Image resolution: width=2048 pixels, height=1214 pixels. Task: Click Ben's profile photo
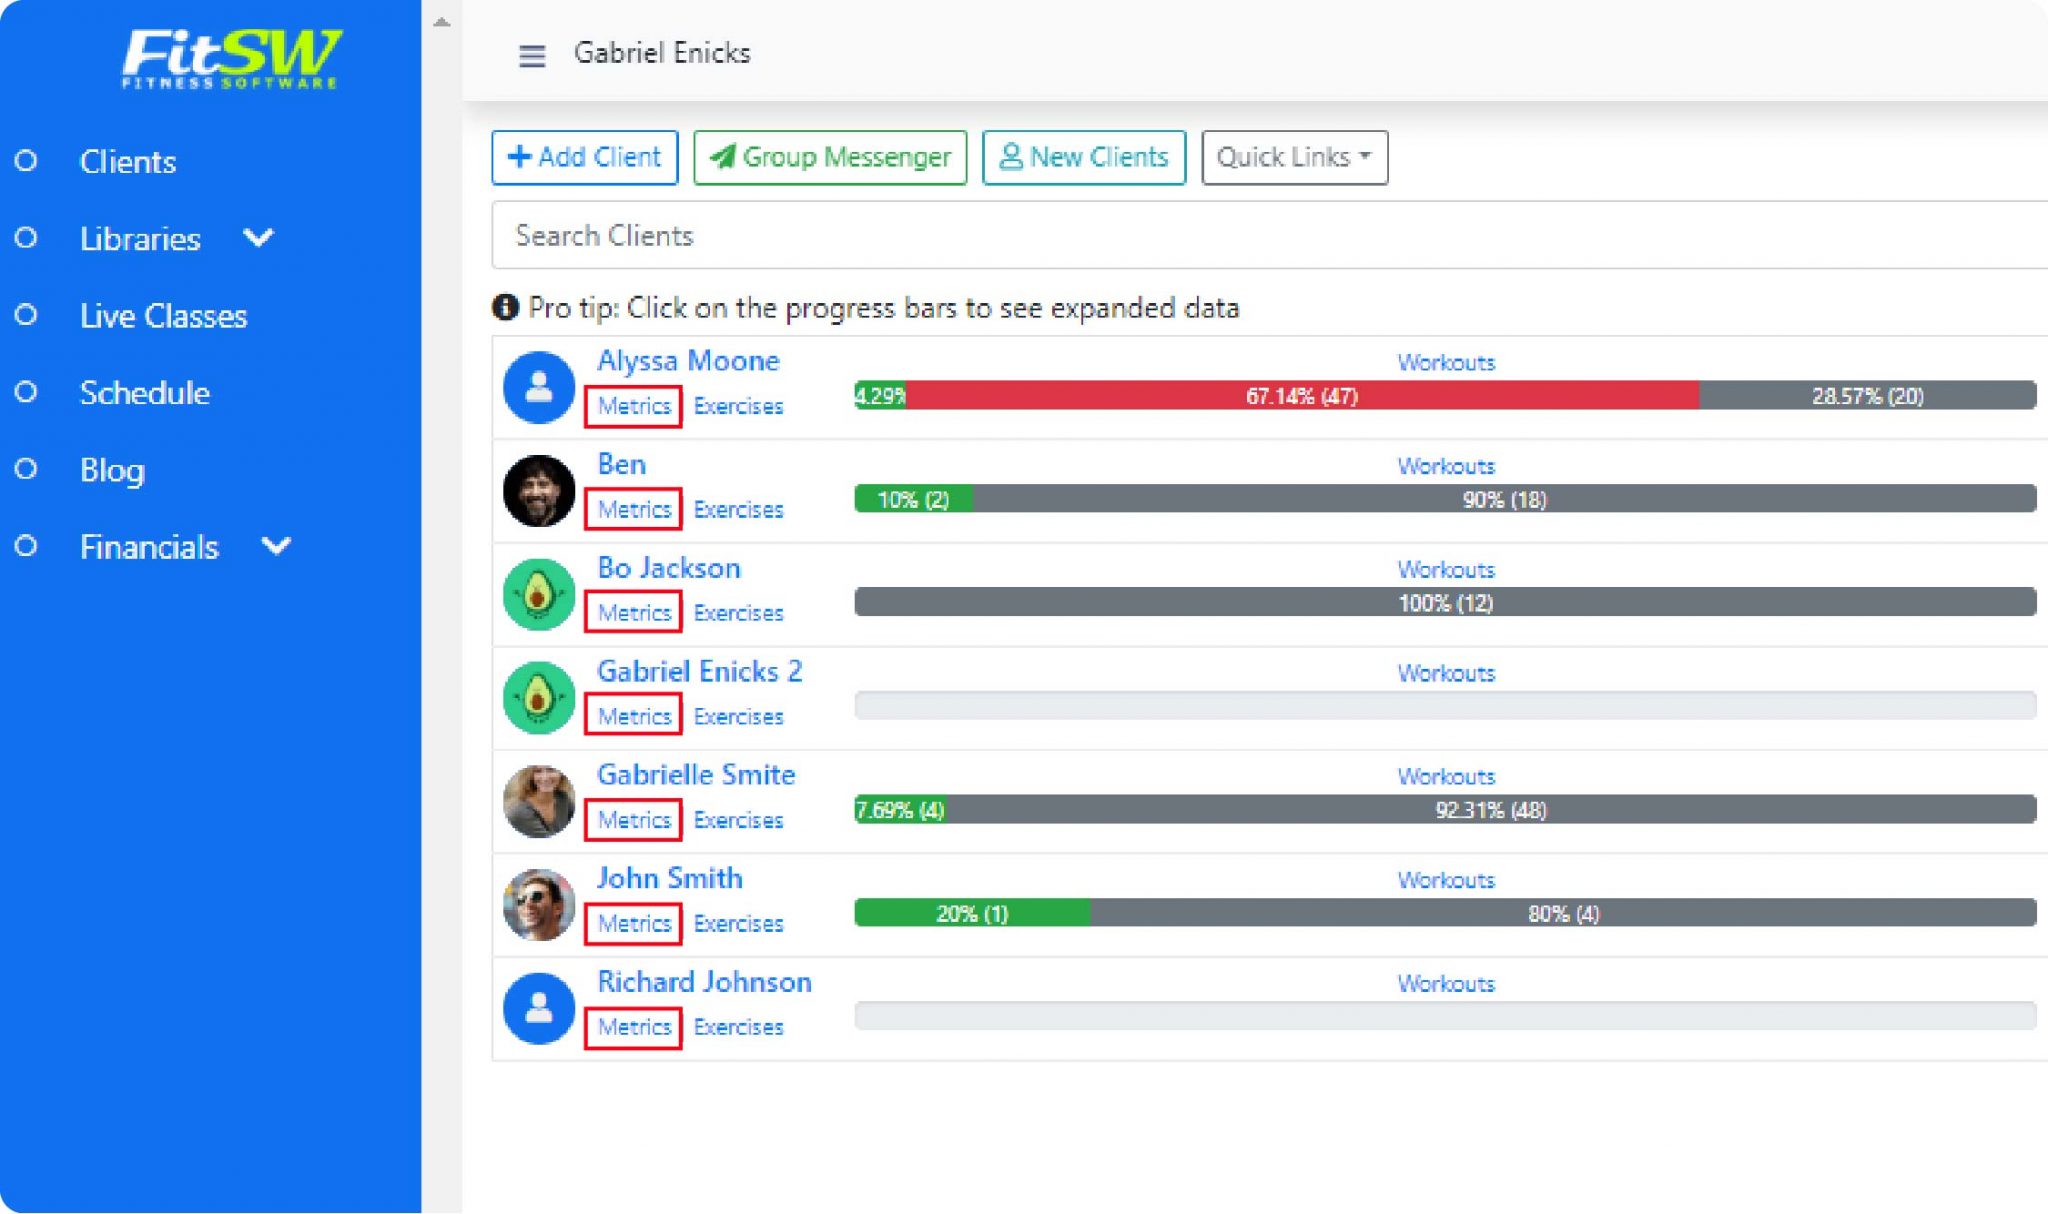click(x=539, y=490)
